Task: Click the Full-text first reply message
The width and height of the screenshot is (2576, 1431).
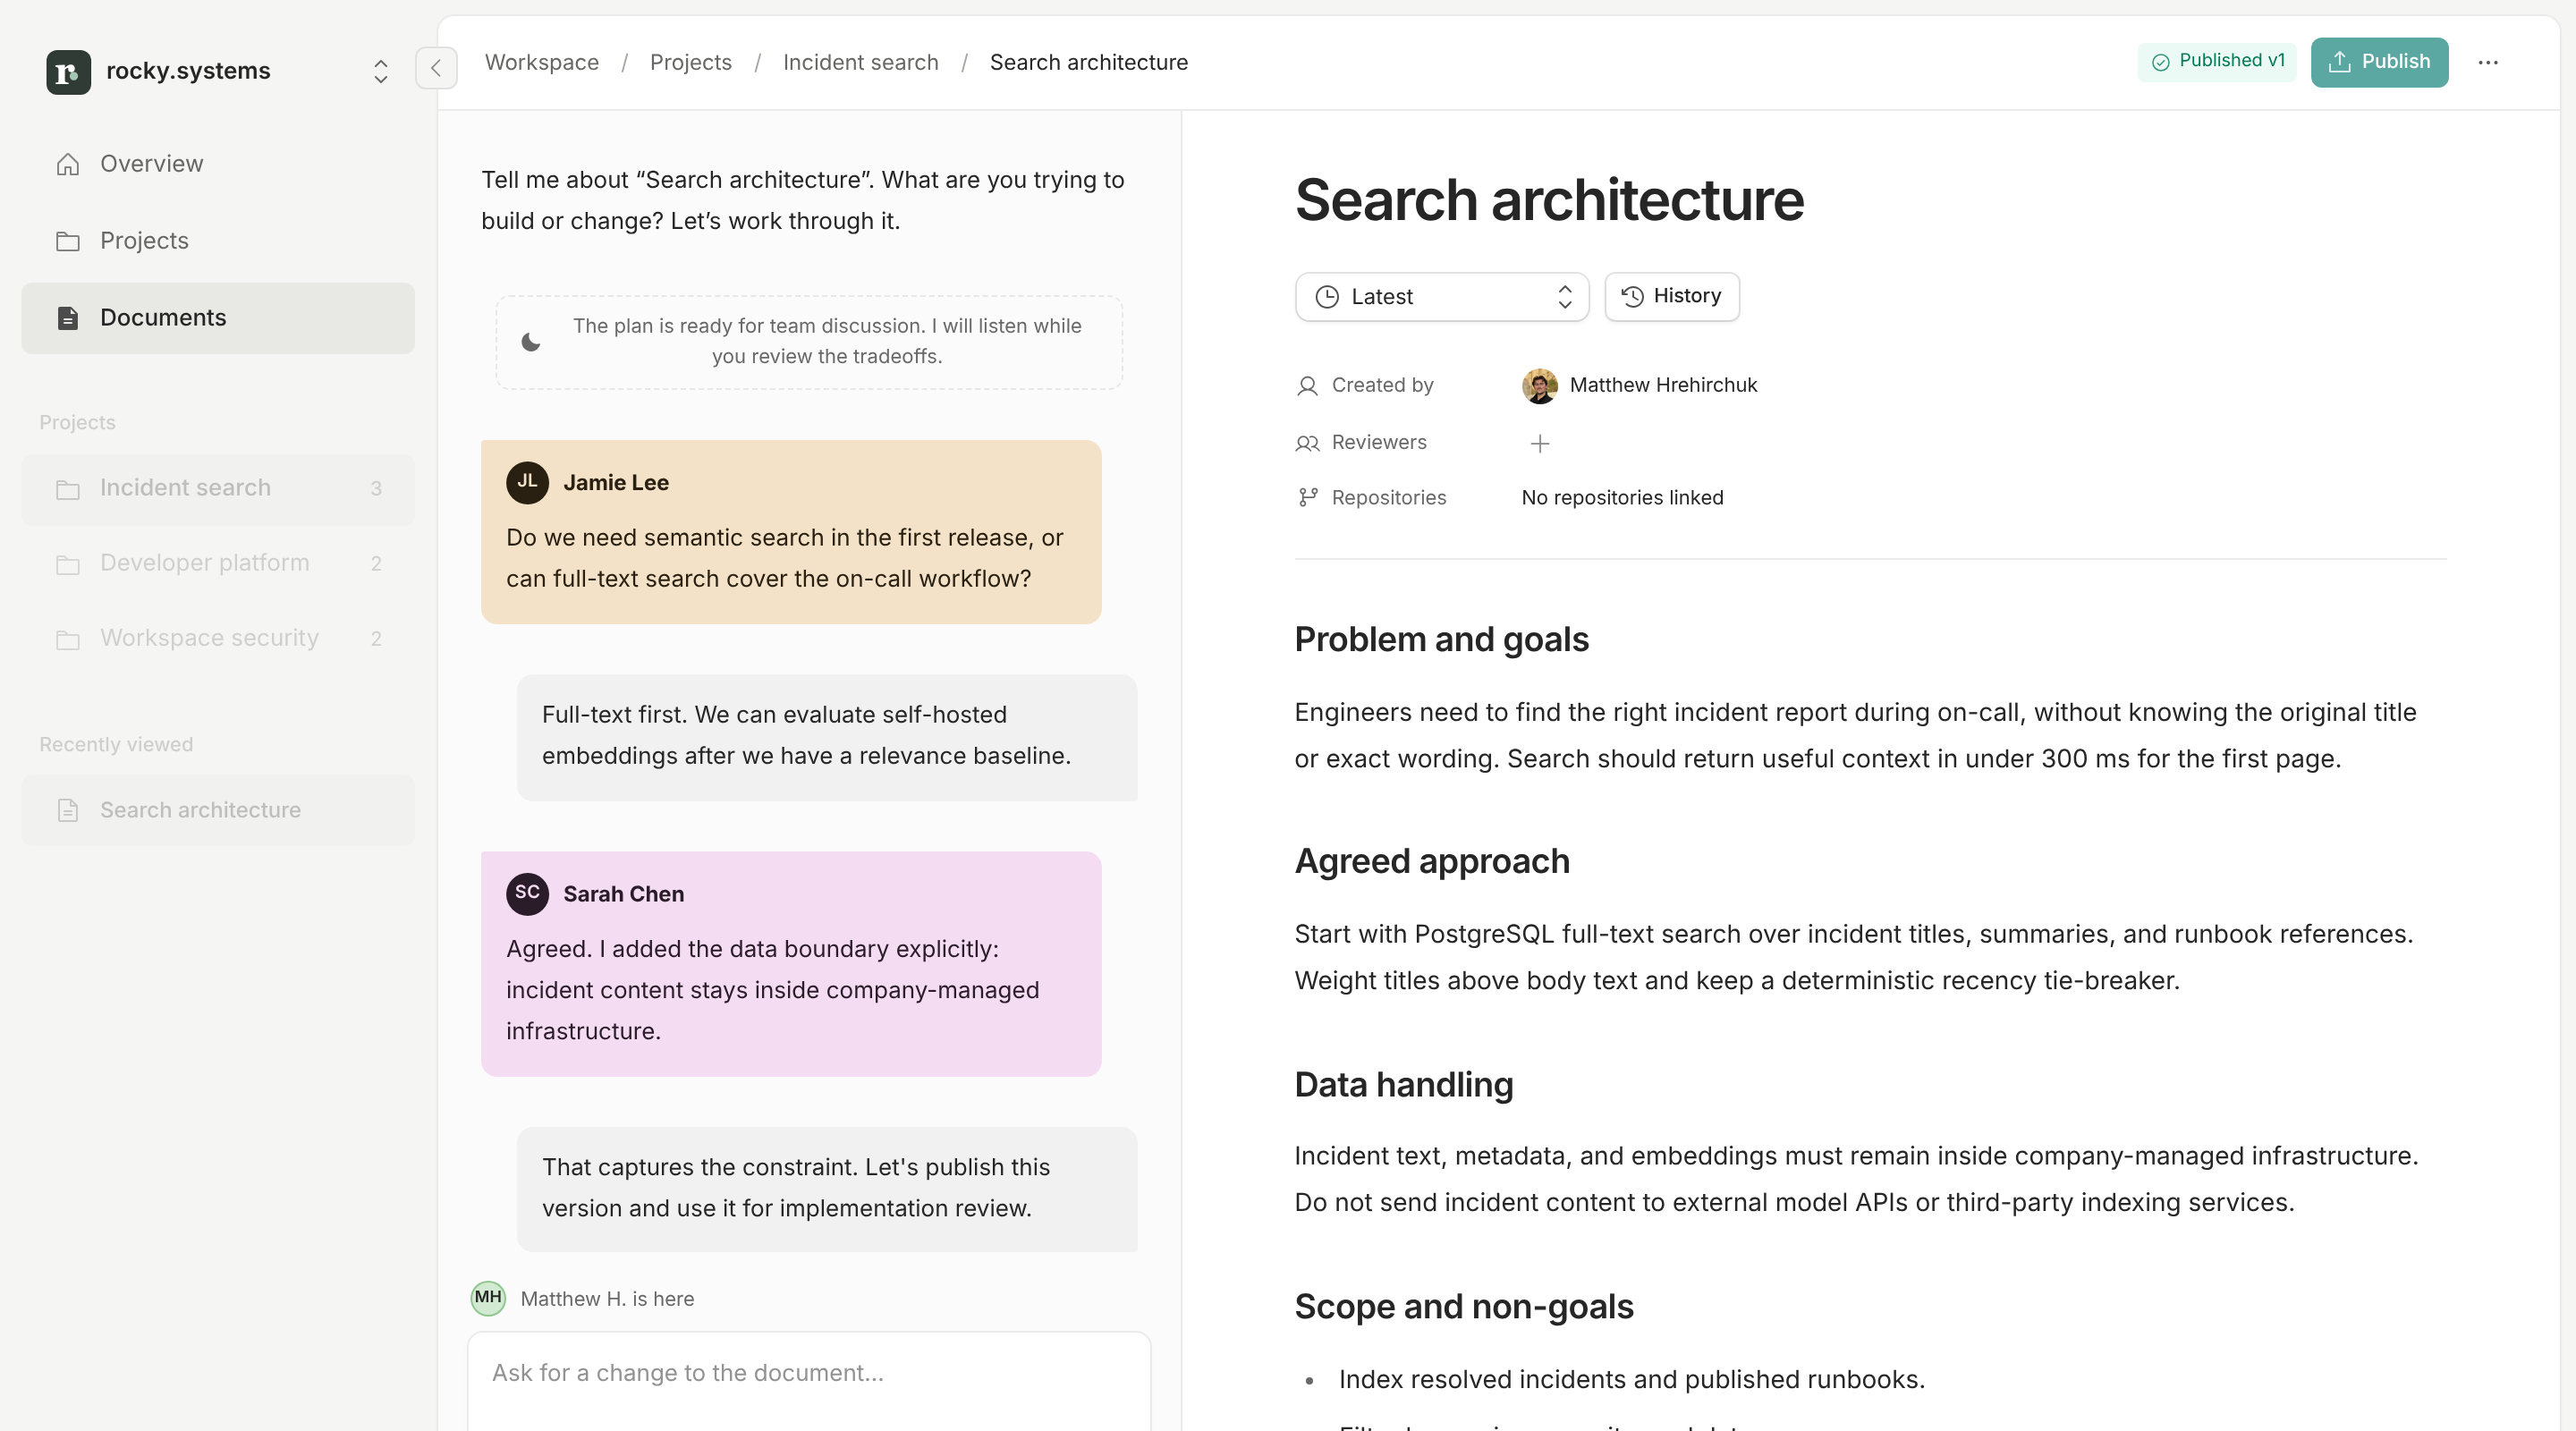Action: pyautogui.click(x=827, y=737)
